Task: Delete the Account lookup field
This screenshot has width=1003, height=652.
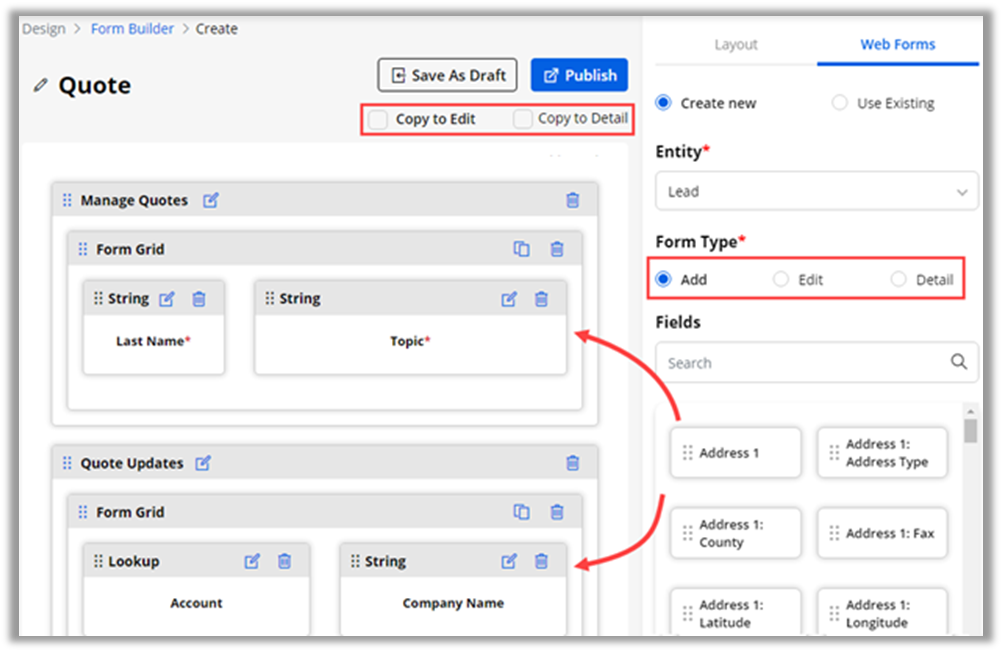Action: coord(284,561)
